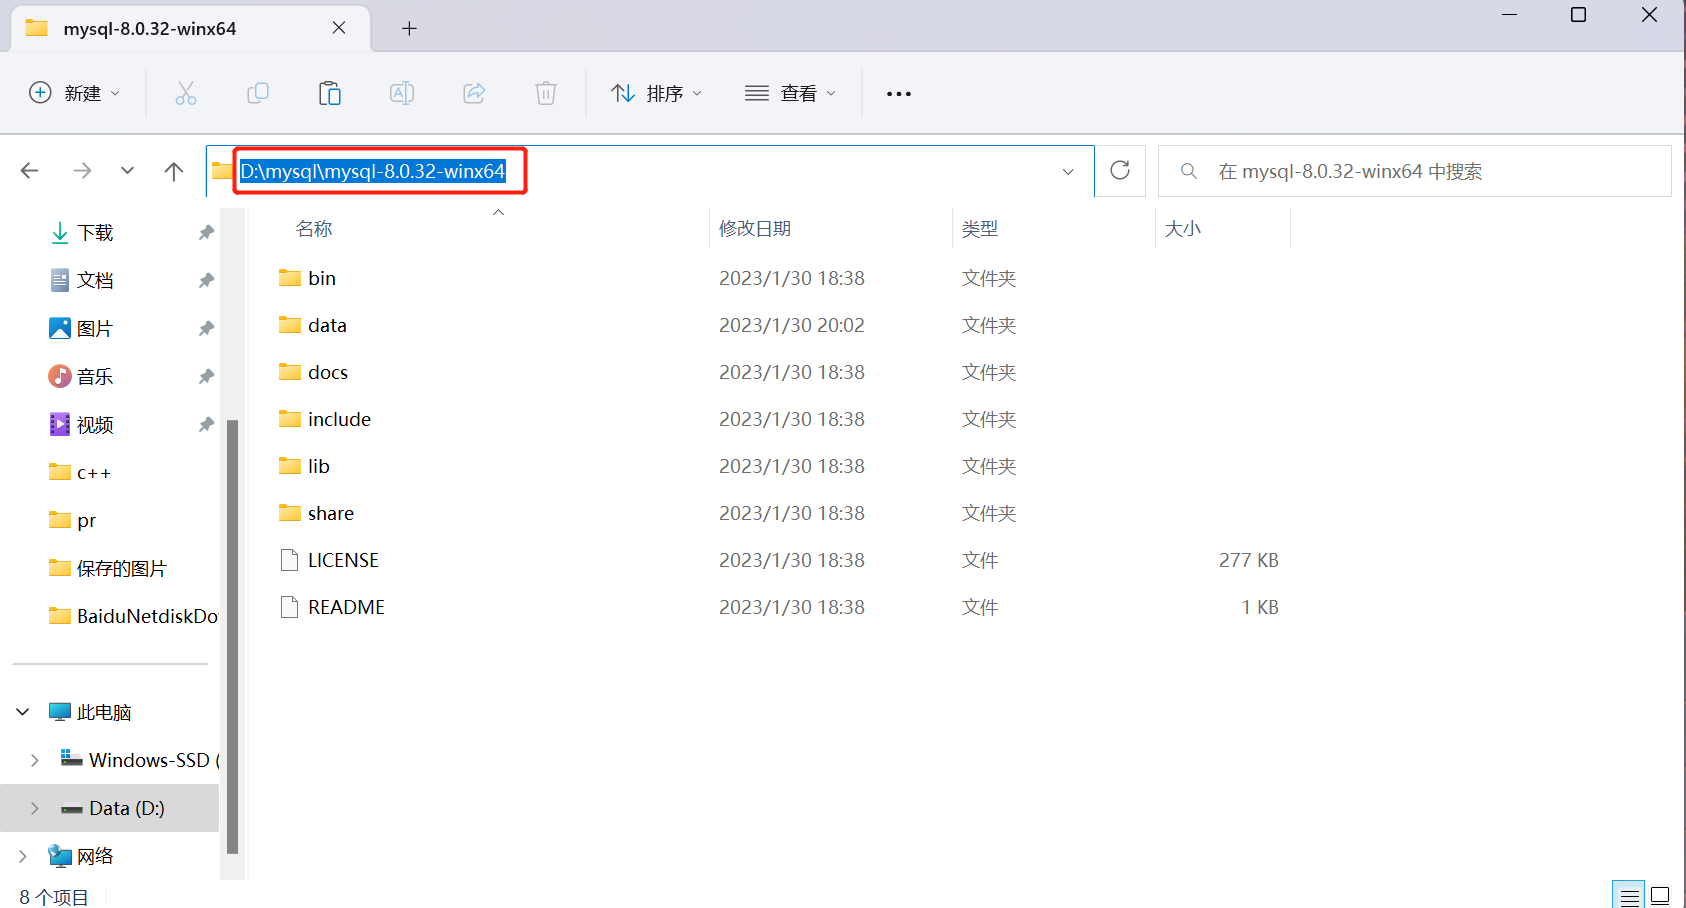Click the Copy icon in toolbar
The height and width of the screenshot is (908, 1686).
[x=258, y=93]
